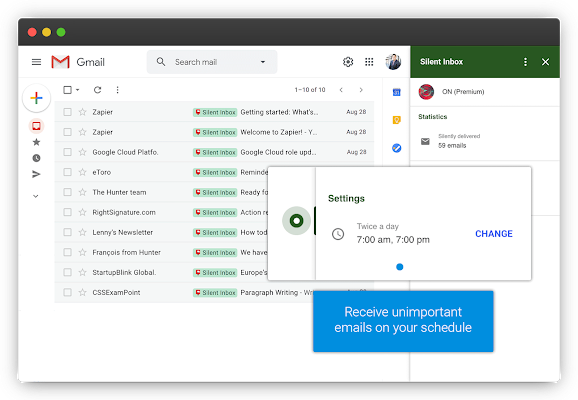Select the first Zapier Getting started email checkbox
This screenshot has width=578, height=400.
pos(67,112)
